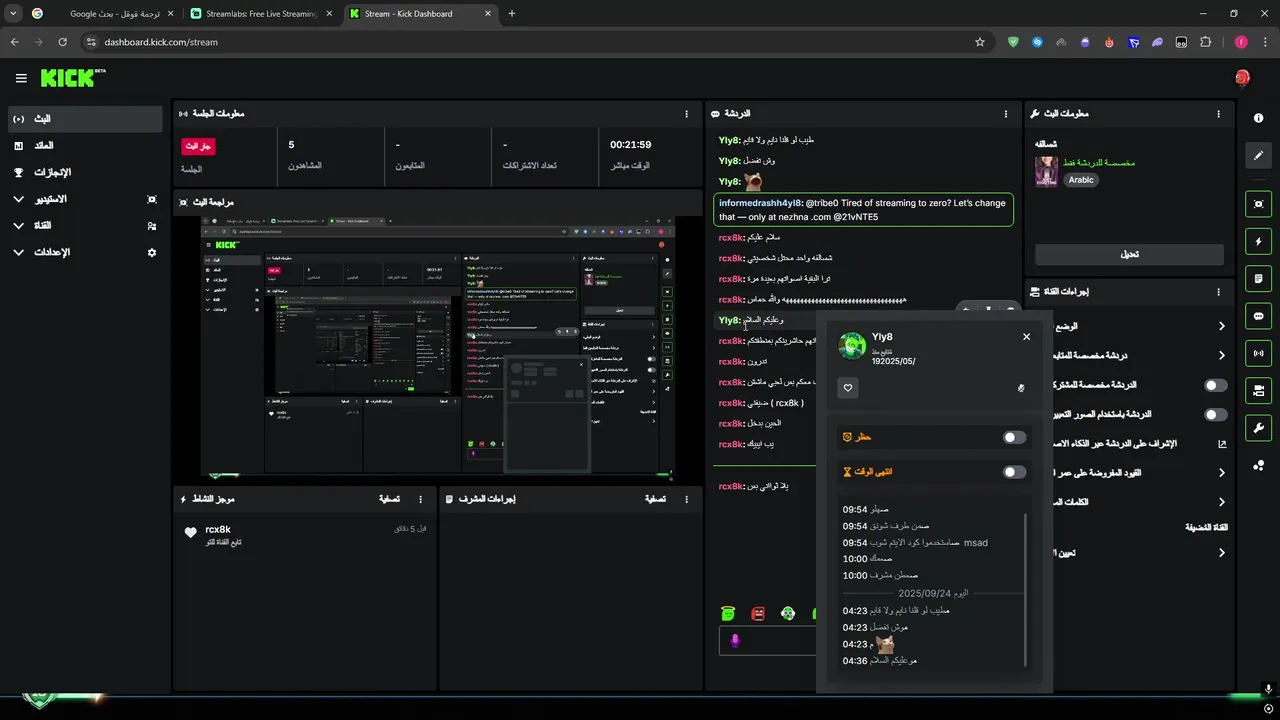
Task: Open the AI chat moderation external link
Action: coord(1222,443)
